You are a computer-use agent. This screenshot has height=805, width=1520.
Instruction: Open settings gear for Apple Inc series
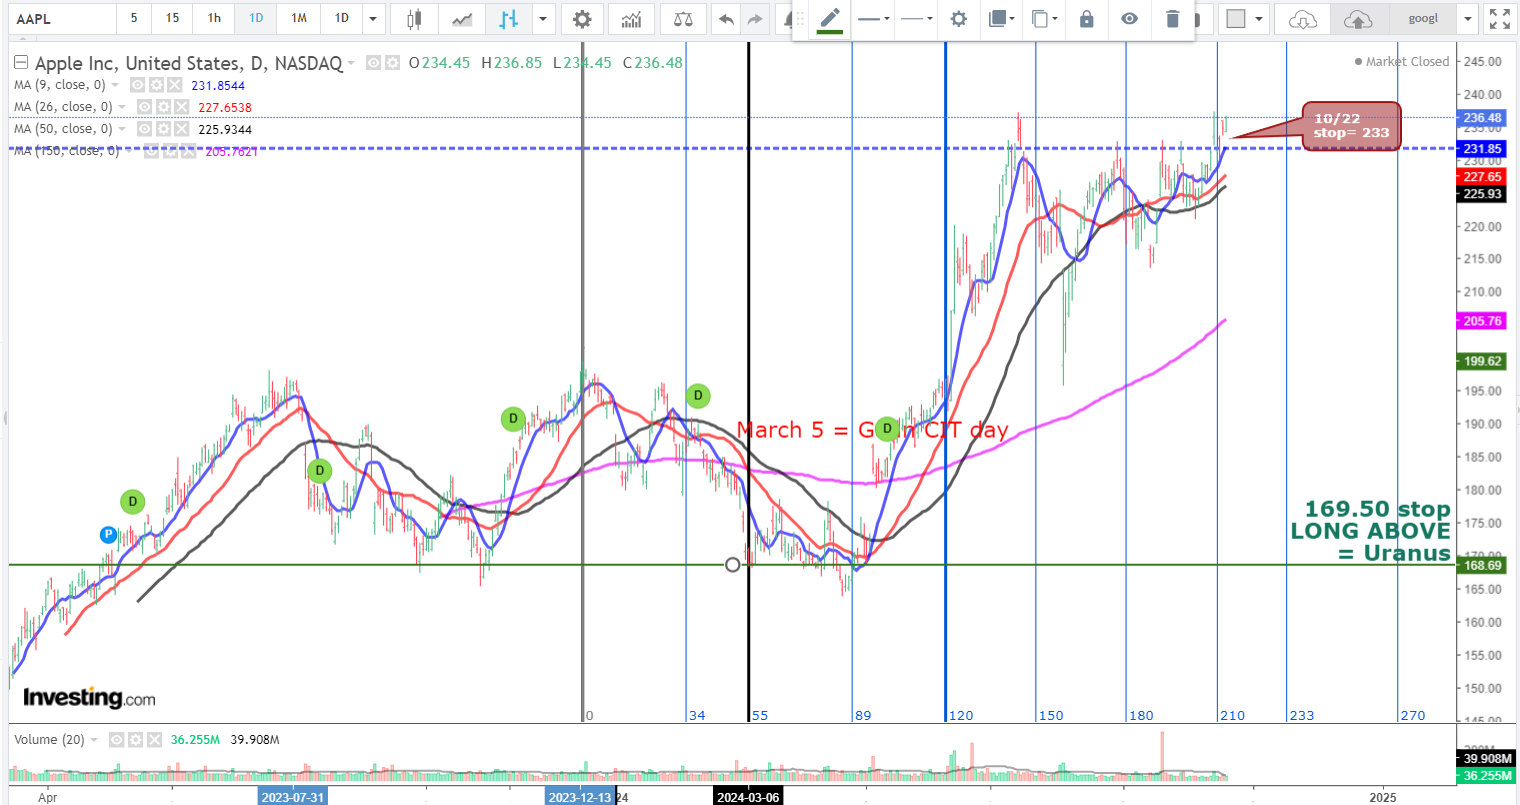[x=393, y=63]
